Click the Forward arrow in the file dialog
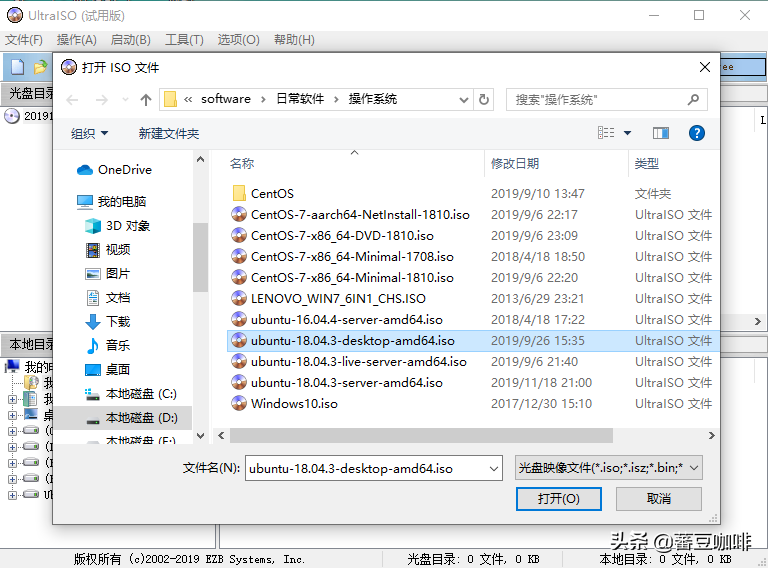 coord(101,100)
